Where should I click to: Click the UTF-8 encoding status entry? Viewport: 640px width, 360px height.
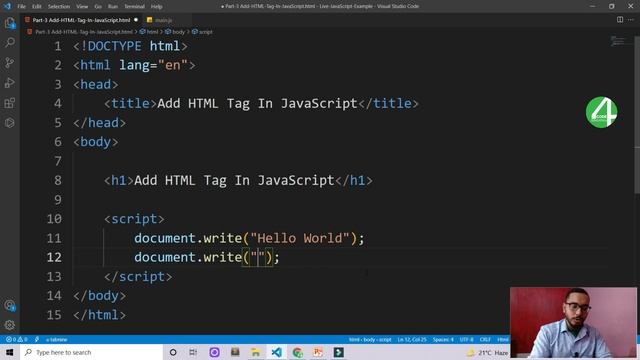467,340
